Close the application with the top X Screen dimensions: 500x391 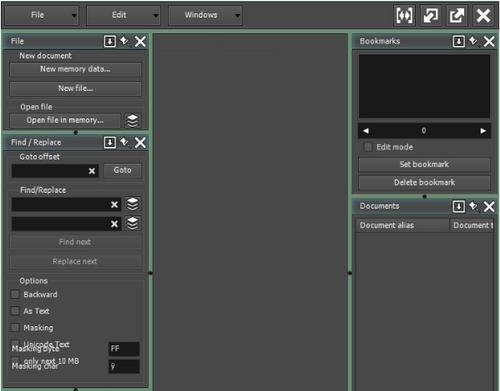point(483,15)
